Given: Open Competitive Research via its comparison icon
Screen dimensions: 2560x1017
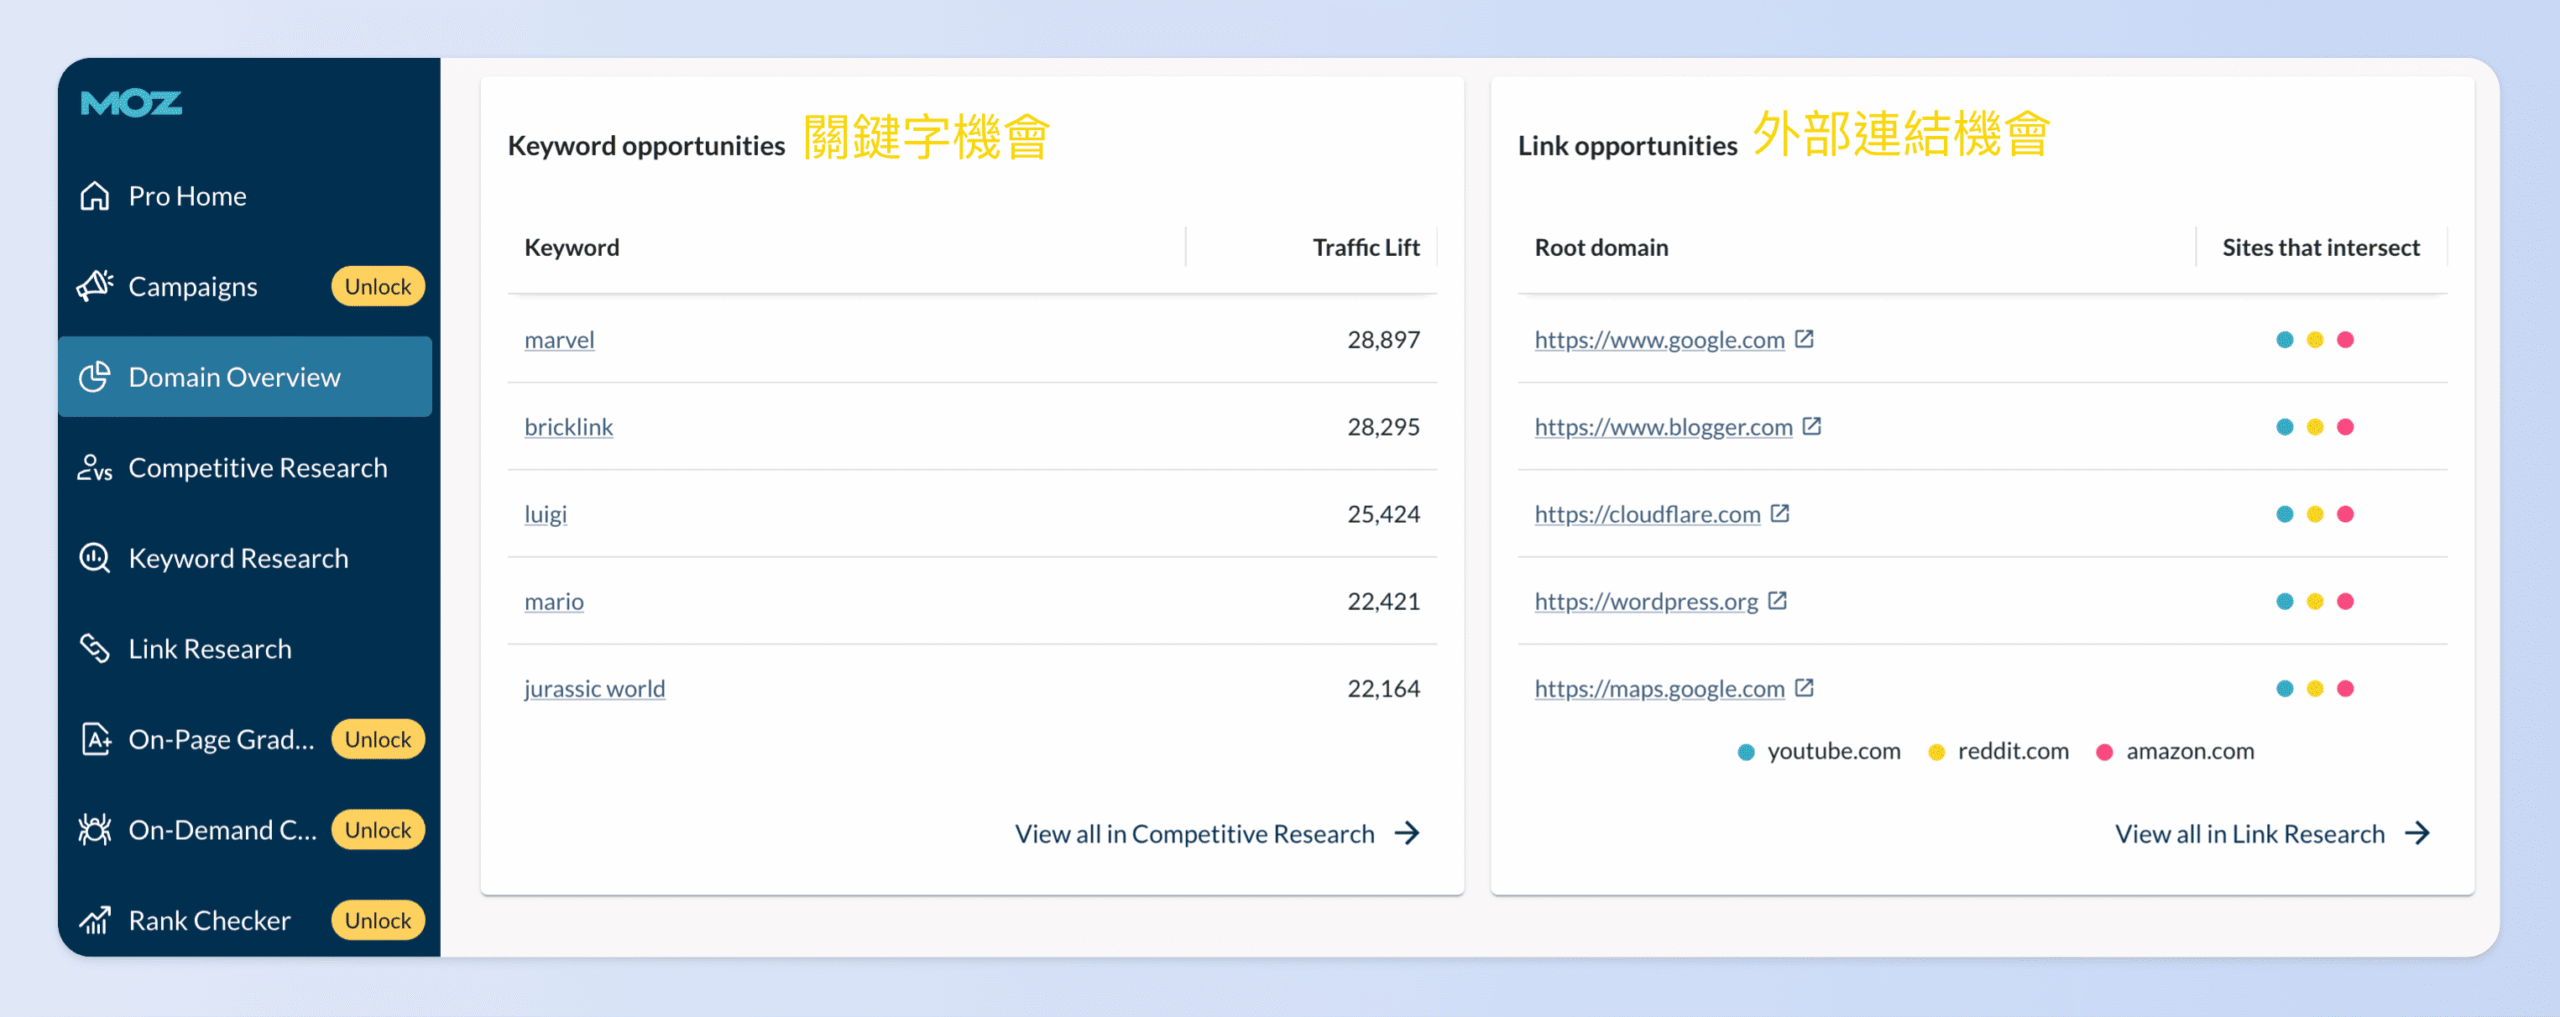Looking at the screenshot, I should point(95,467).
